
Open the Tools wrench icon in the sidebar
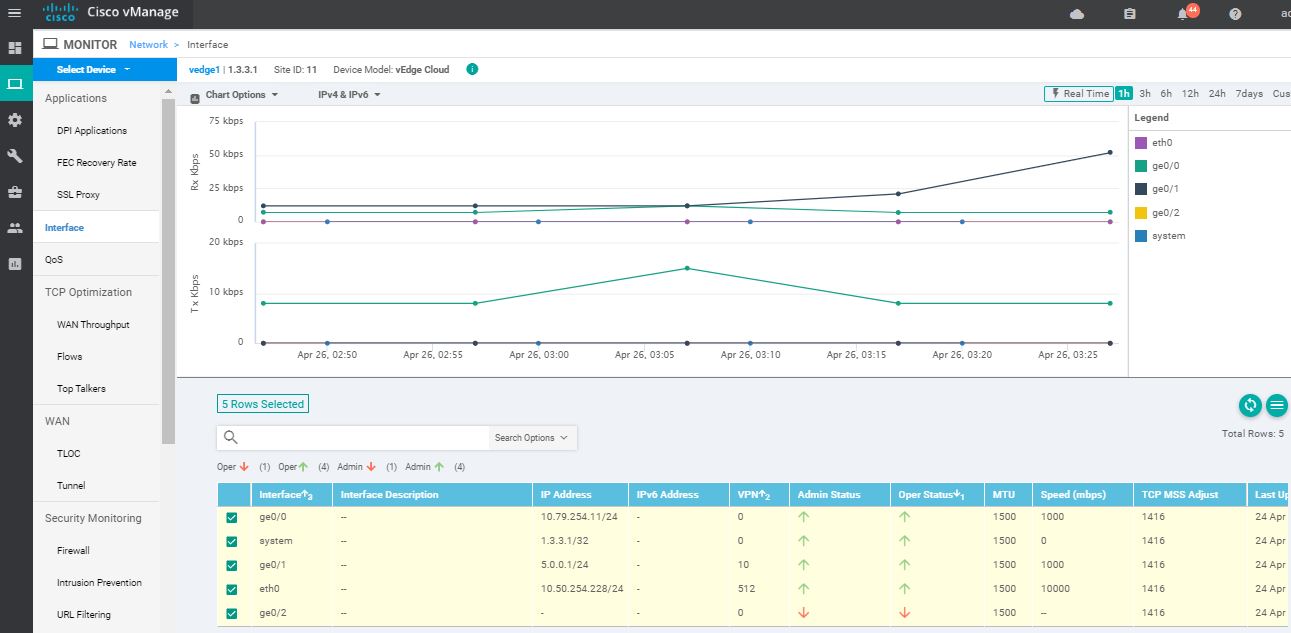click(x=15, y=156)
